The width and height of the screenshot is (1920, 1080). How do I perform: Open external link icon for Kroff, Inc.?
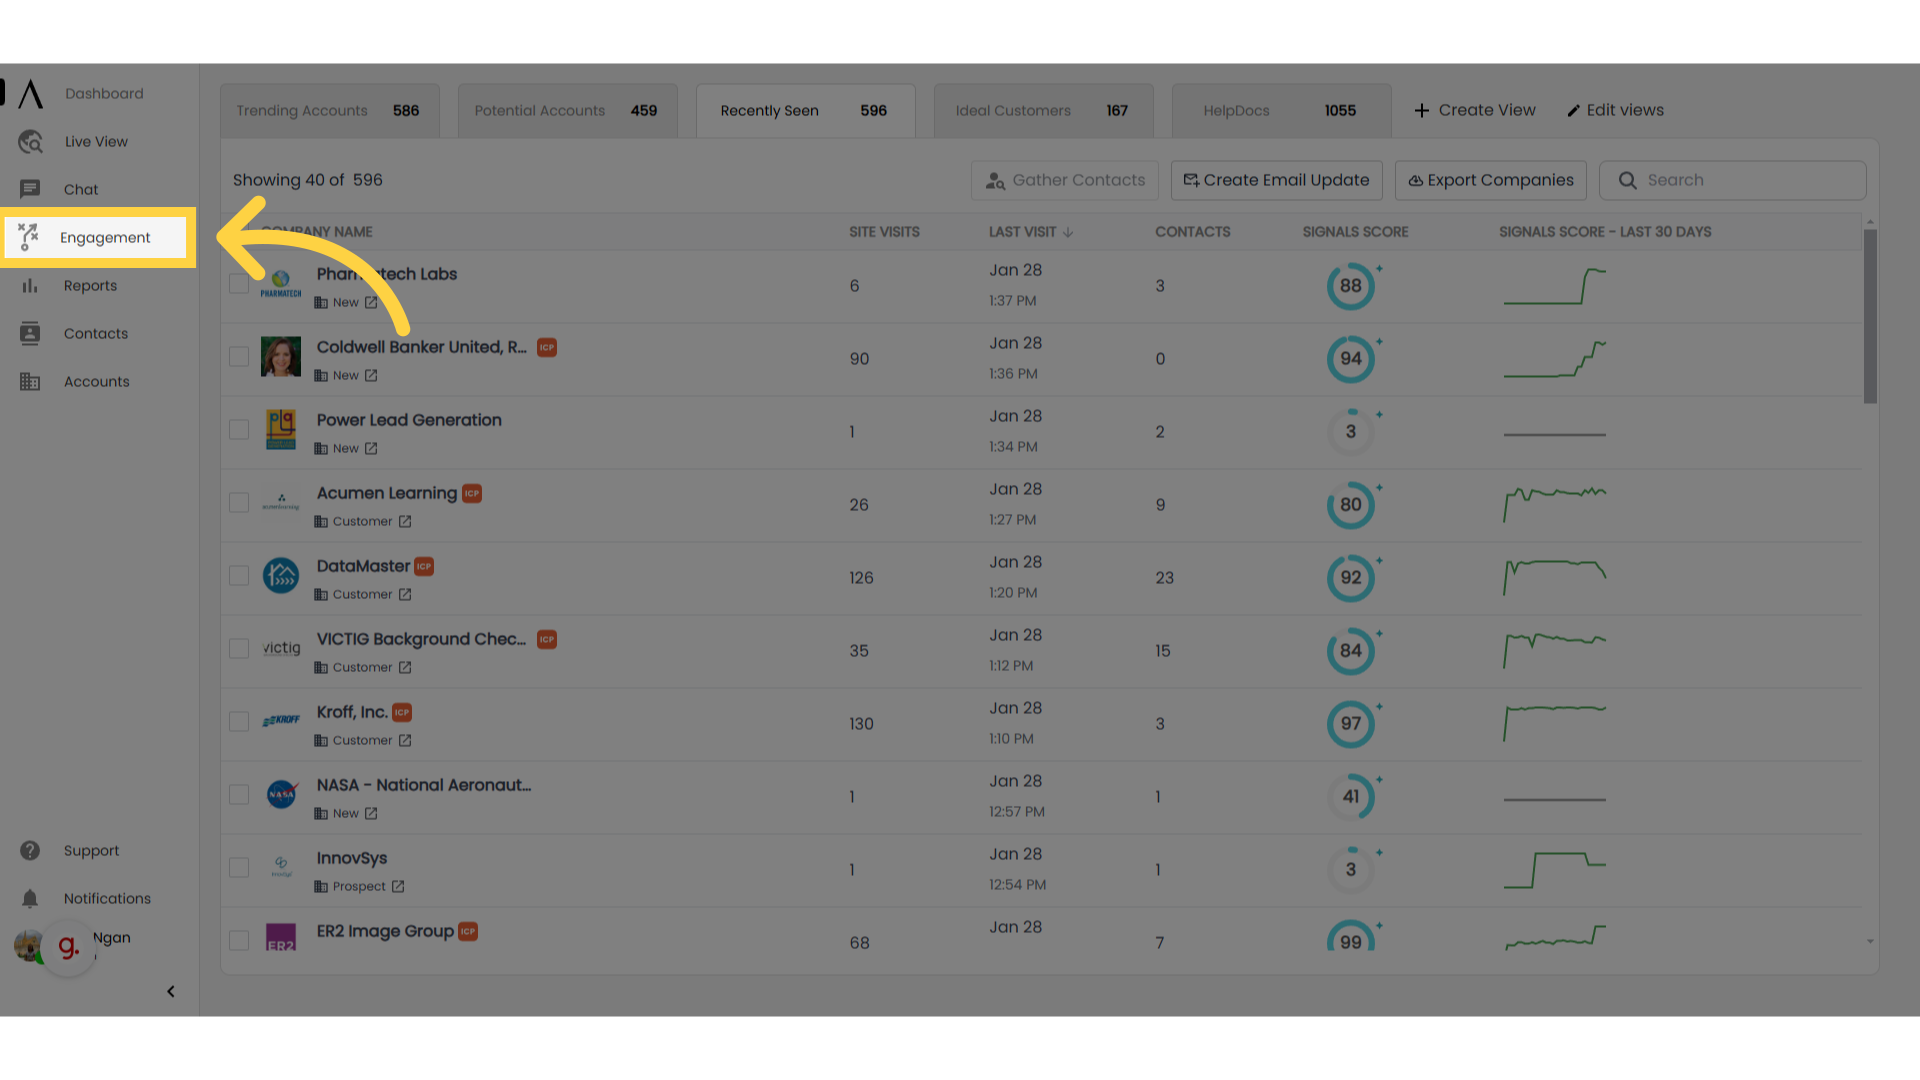coord(405,741)
